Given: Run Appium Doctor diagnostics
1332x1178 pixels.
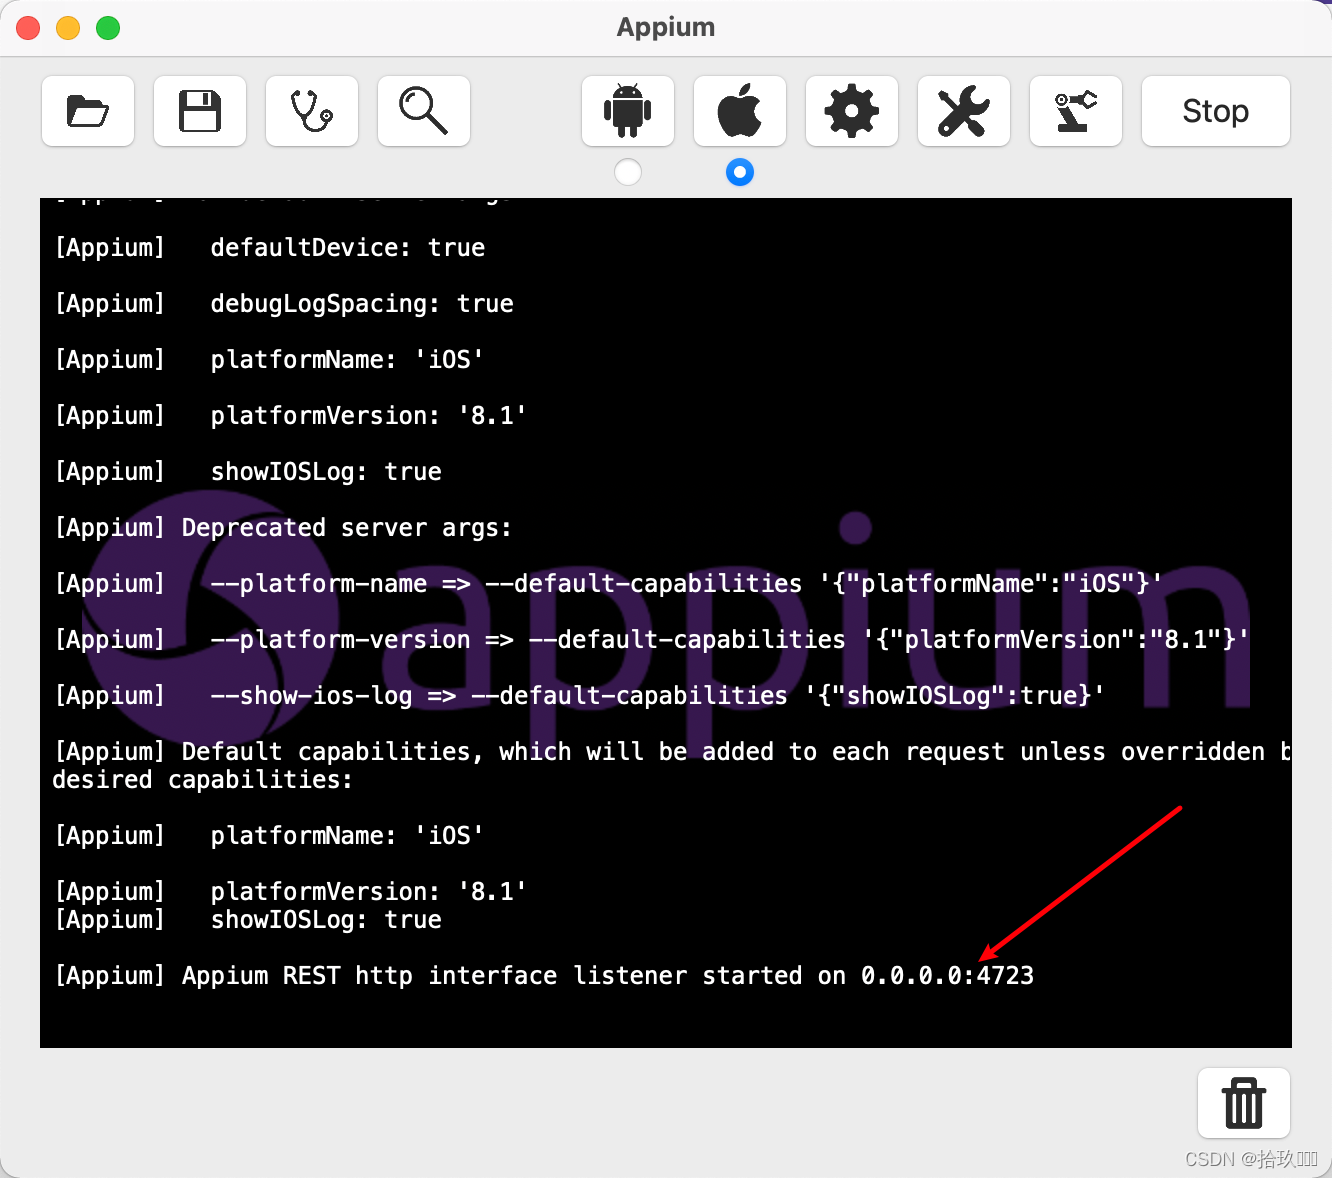Looking at the screenshot, I should pos(311,111).
